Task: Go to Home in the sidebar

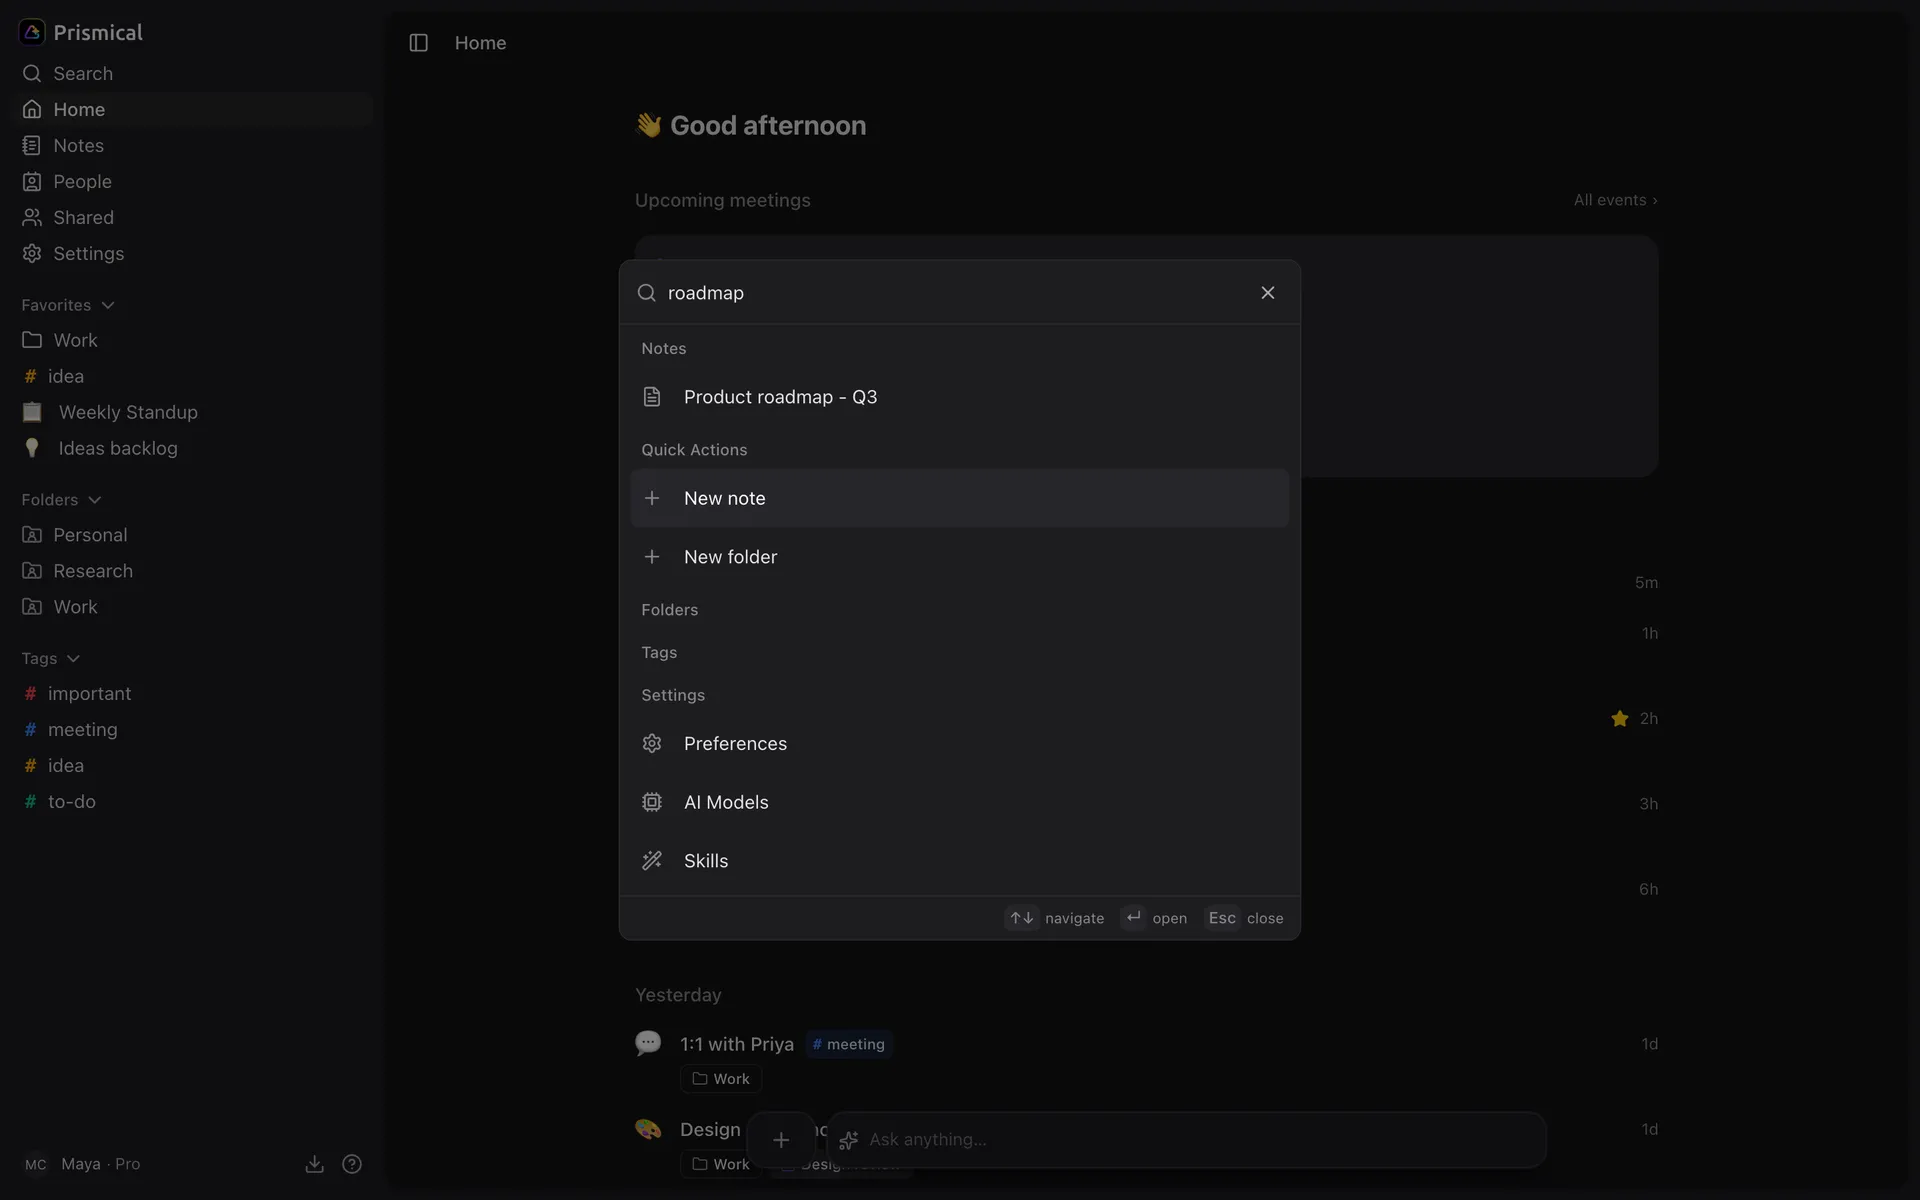Action: (x=194, y=109)
